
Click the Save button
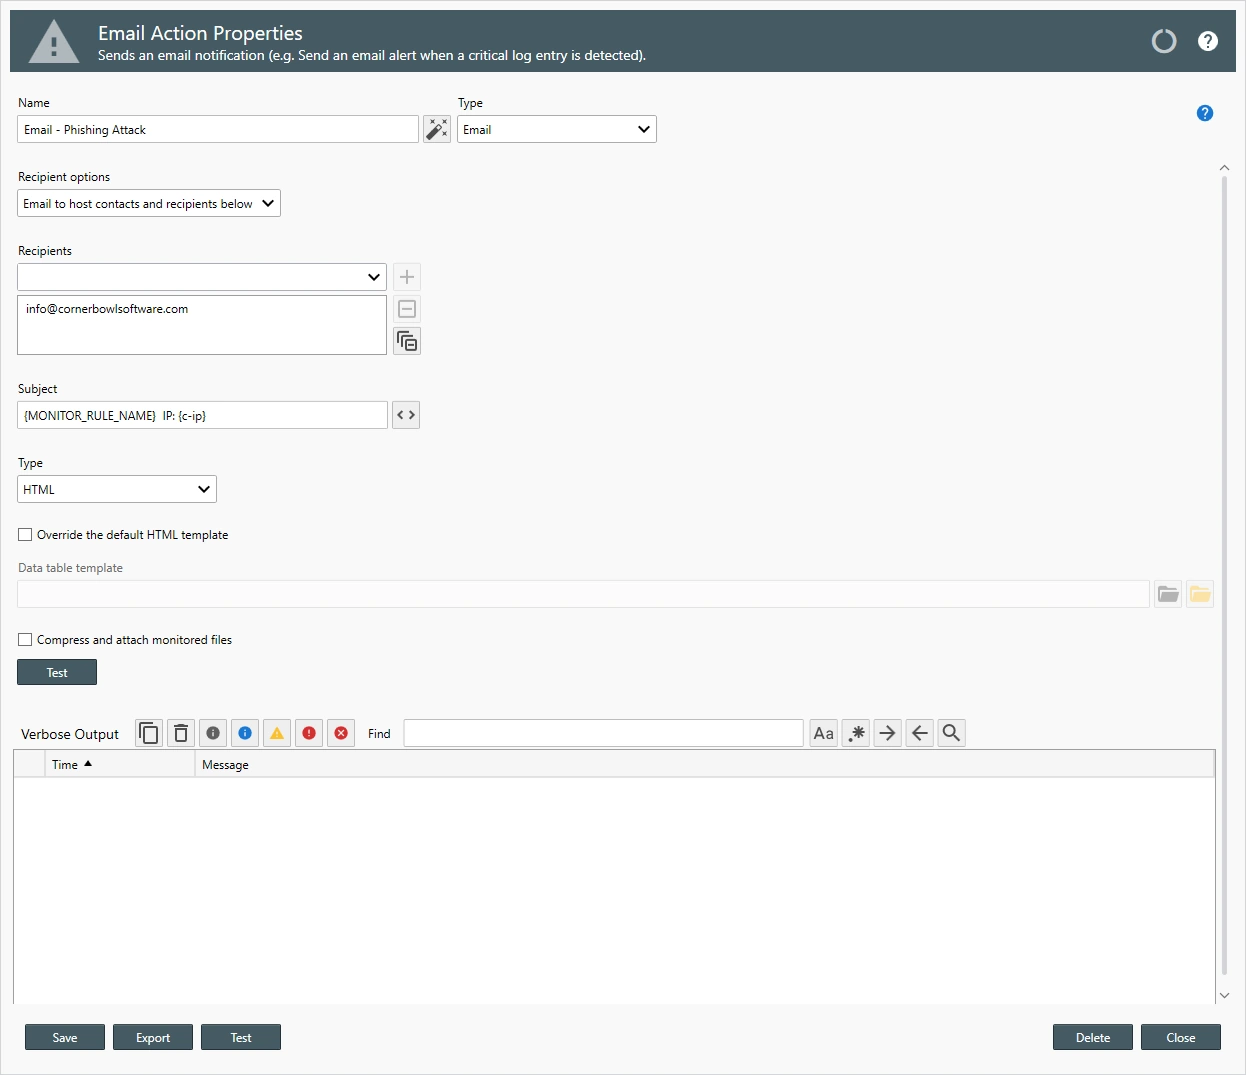click(x=65, y=1037)
